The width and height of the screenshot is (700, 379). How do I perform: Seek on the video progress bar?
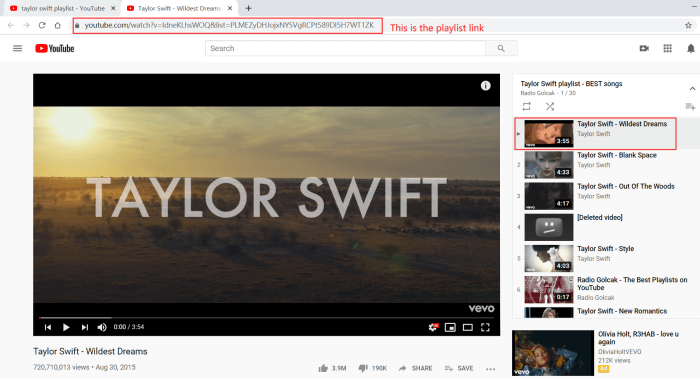267,317
